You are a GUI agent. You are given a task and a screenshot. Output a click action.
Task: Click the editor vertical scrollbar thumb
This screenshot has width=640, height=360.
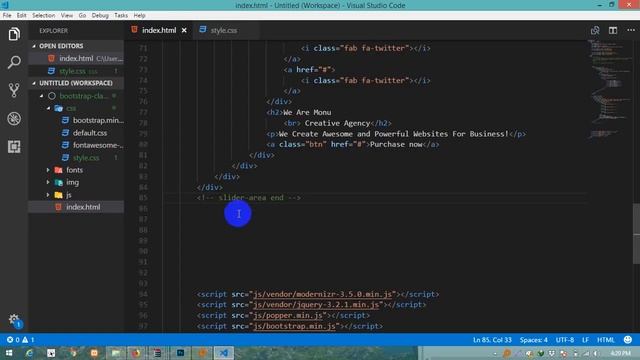tap(636, 233)
